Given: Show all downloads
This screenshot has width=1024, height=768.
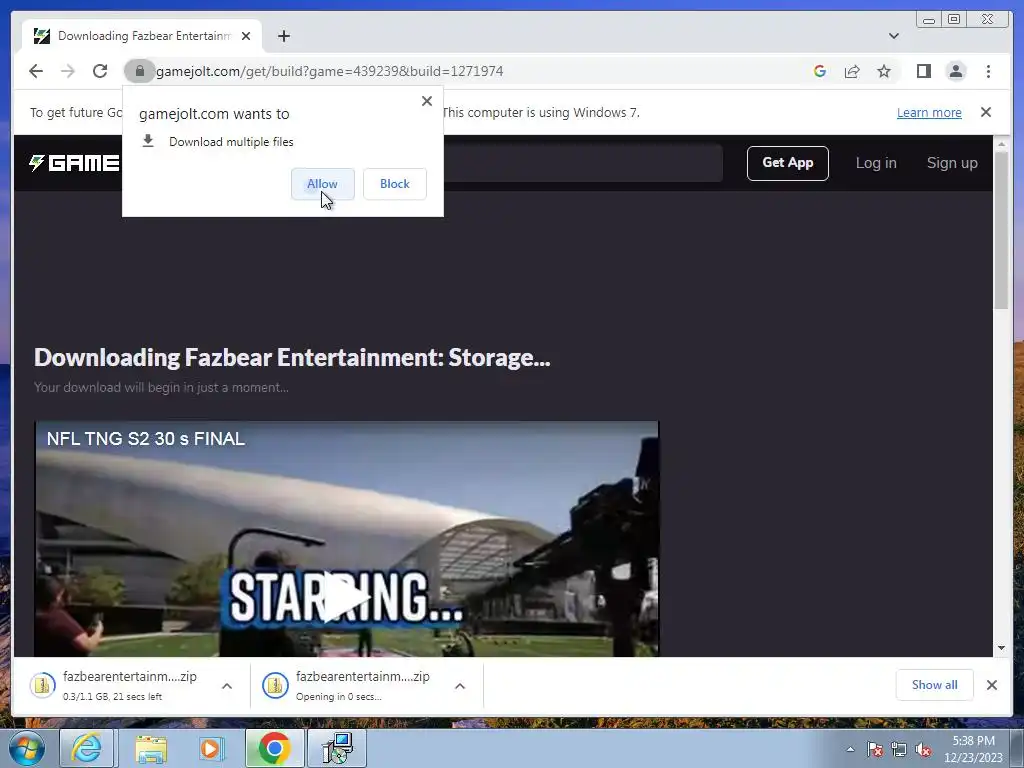Looking at the screenshot, I should [x=935, y=685].
